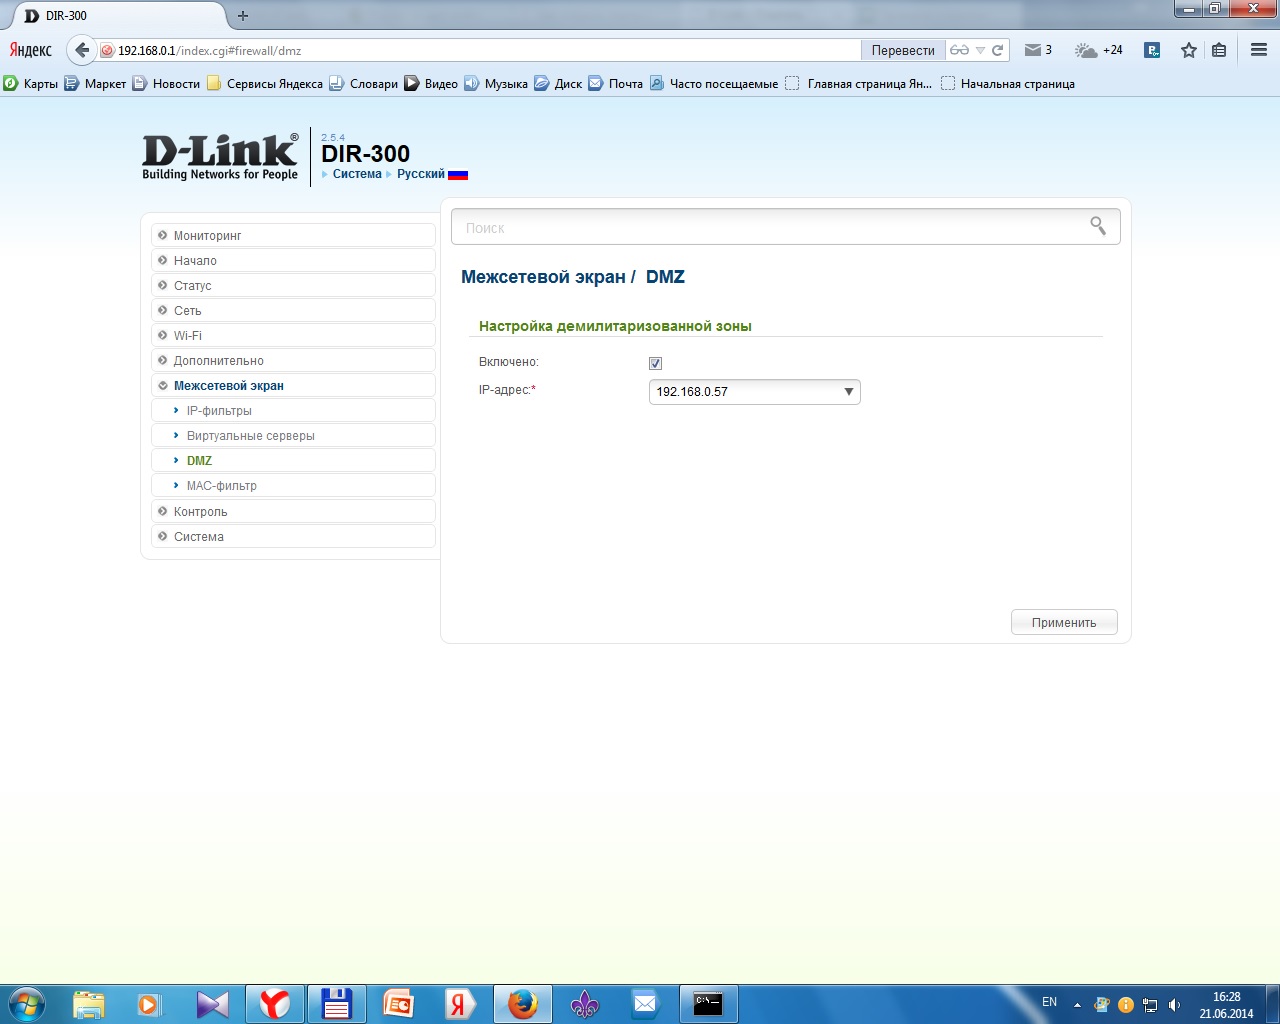
Task: Expand the Начало menu section
Action: coord(293,260)
